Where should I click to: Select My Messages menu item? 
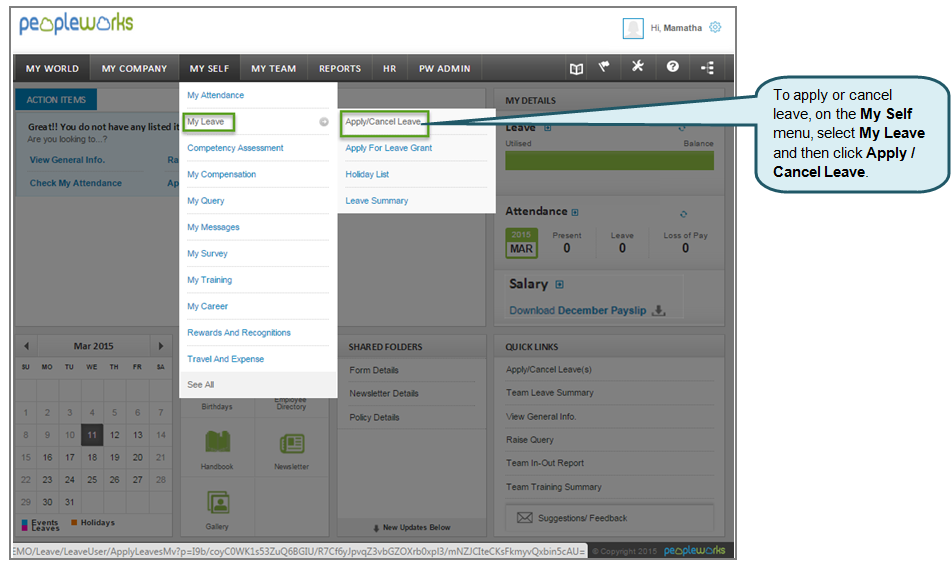click(213, 227)
